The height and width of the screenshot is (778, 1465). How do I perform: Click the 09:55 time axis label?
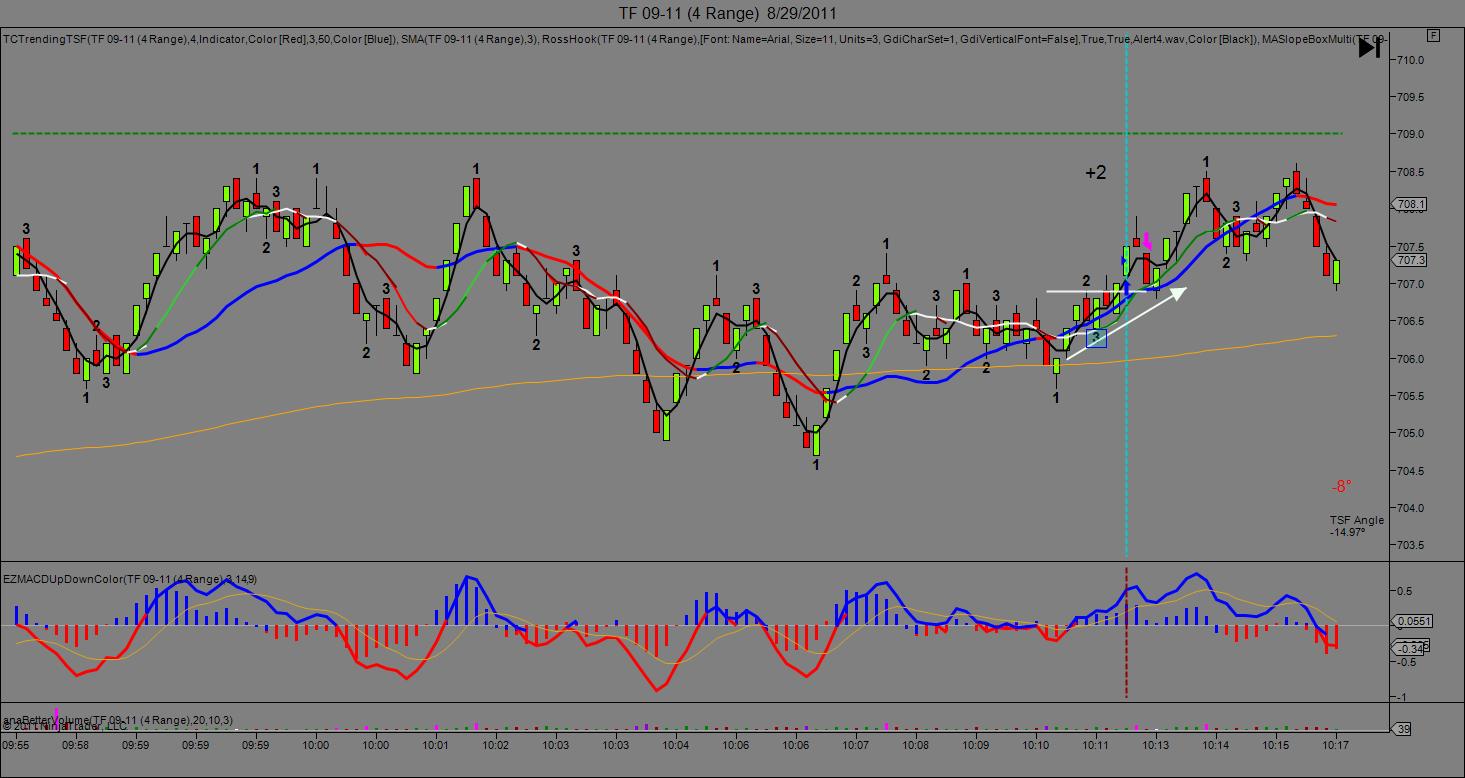tap(16, 745)
